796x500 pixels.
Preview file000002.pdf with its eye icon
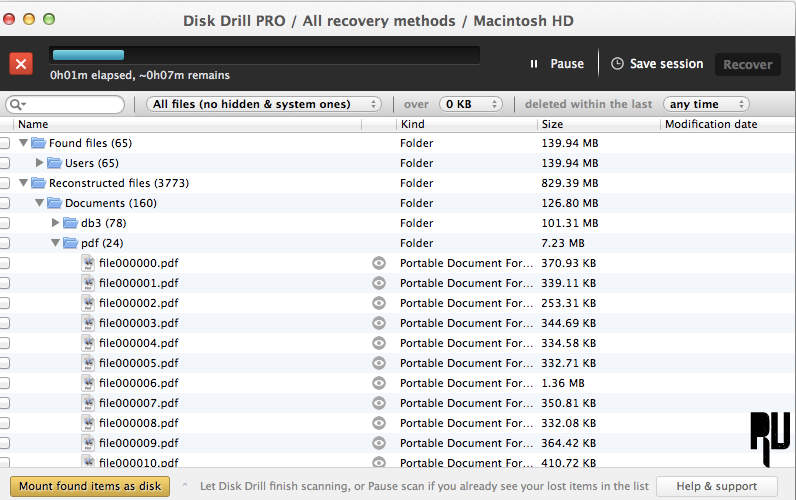tap(379, 303)
